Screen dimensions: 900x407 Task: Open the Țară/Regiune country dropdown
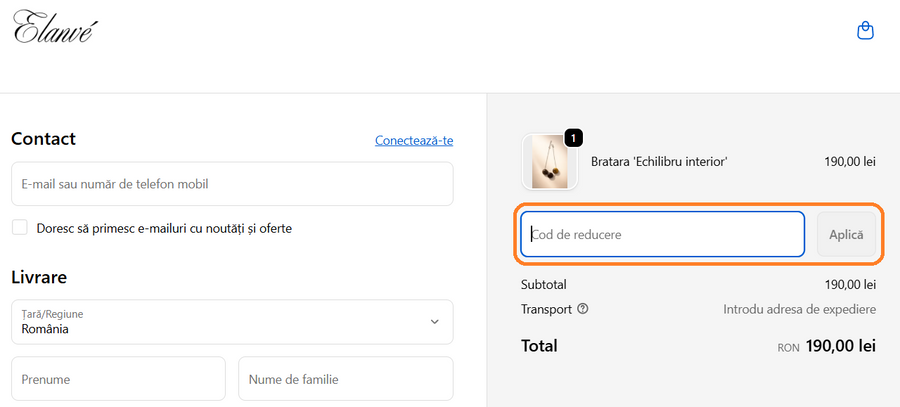231,321
